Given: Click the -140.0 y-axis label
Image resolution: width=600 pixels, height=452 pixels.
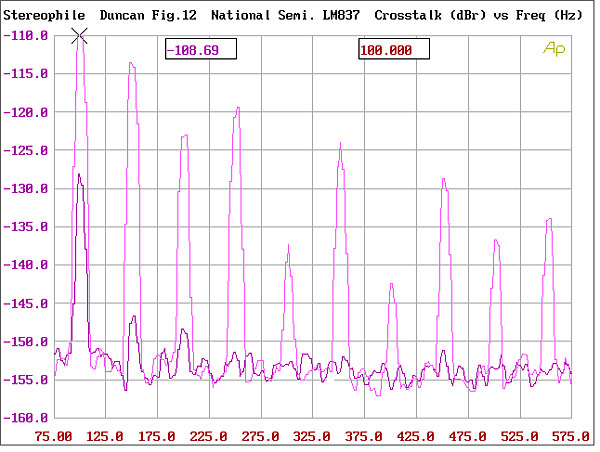Looking at the screenshot, I should click(x=26, y=265).
